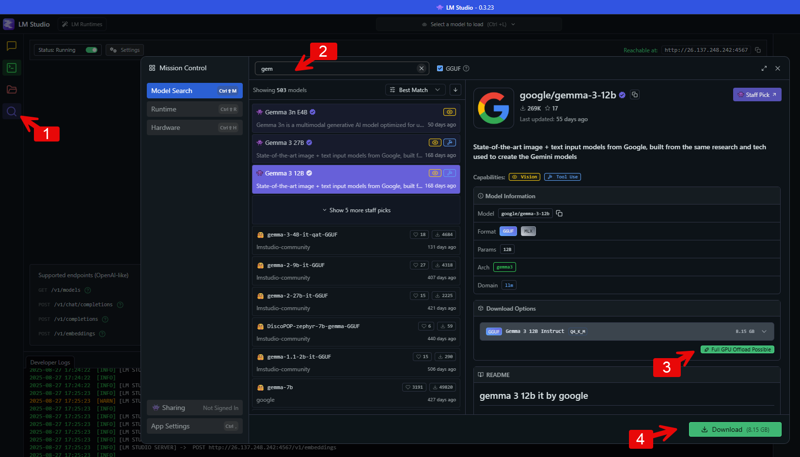Select Gemma 3 12B in results
800x457 pixels.
pos(356,180)
